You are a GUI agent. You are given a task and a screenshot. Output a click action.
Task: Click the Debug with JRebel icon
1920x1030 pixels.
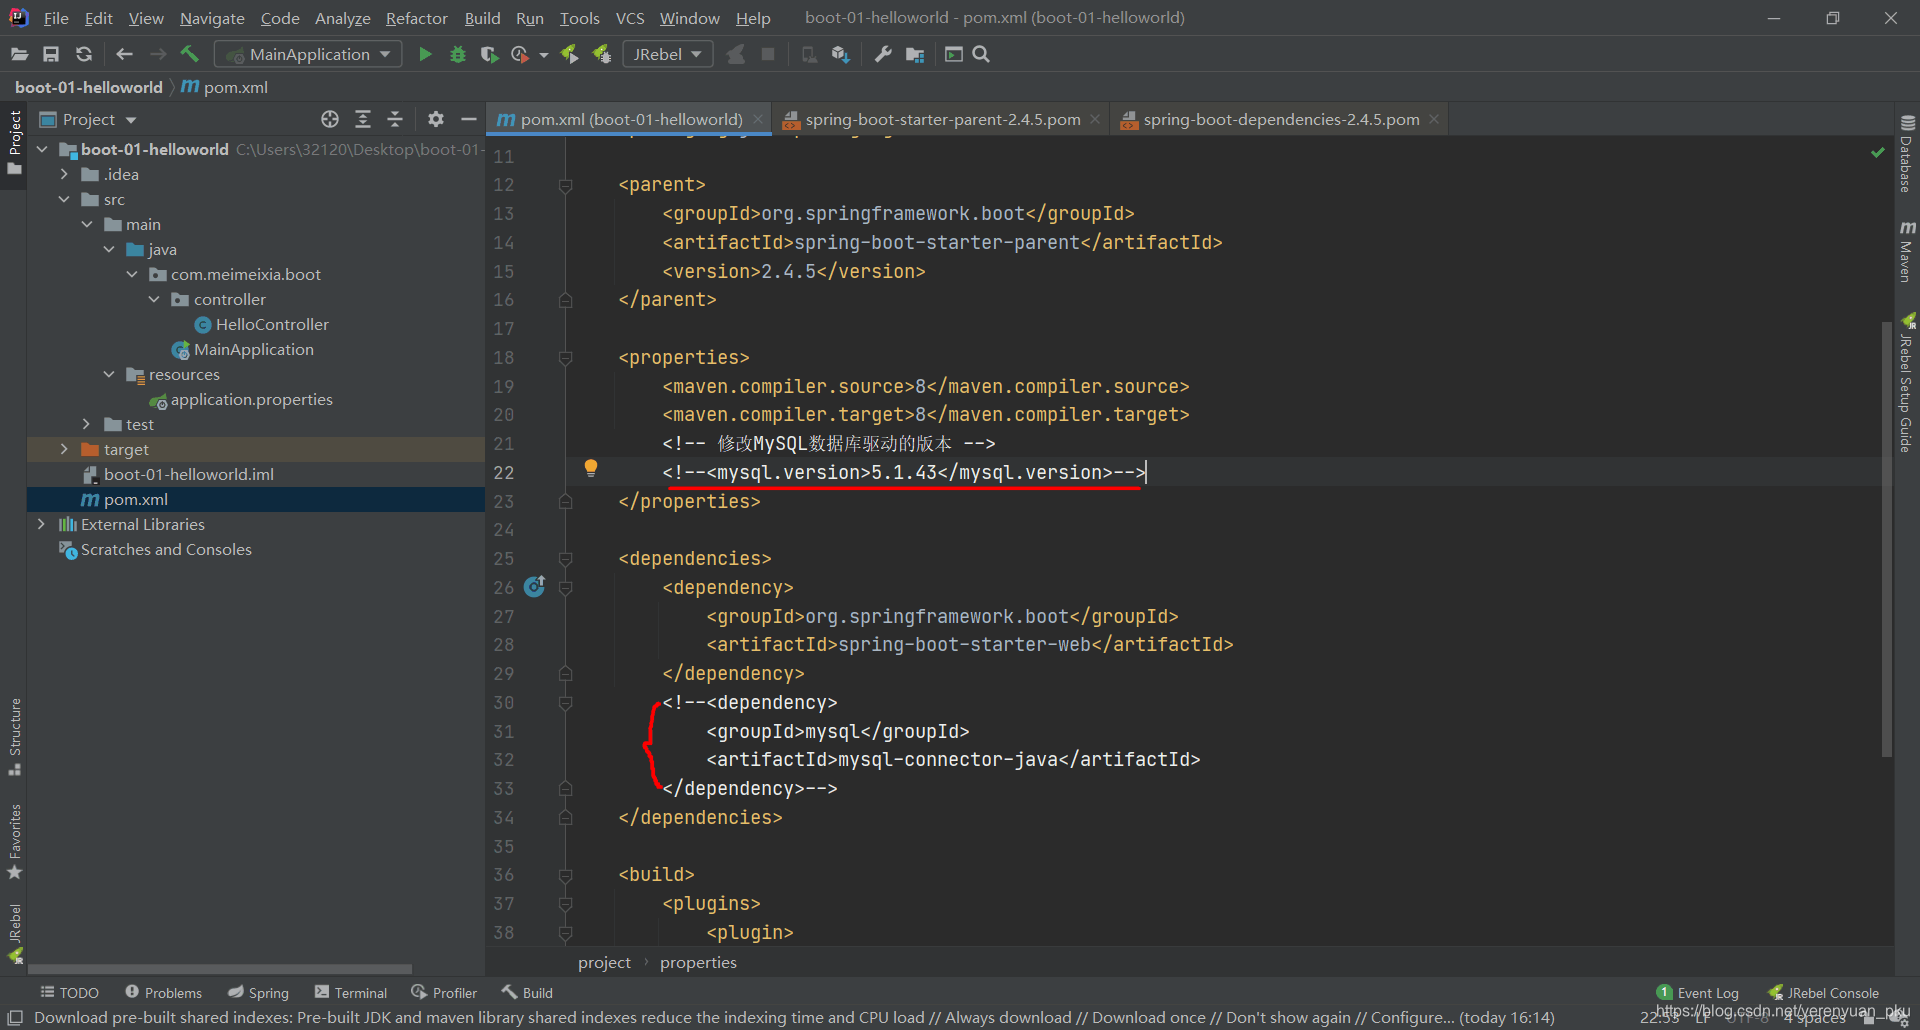(x=602, y=54)
